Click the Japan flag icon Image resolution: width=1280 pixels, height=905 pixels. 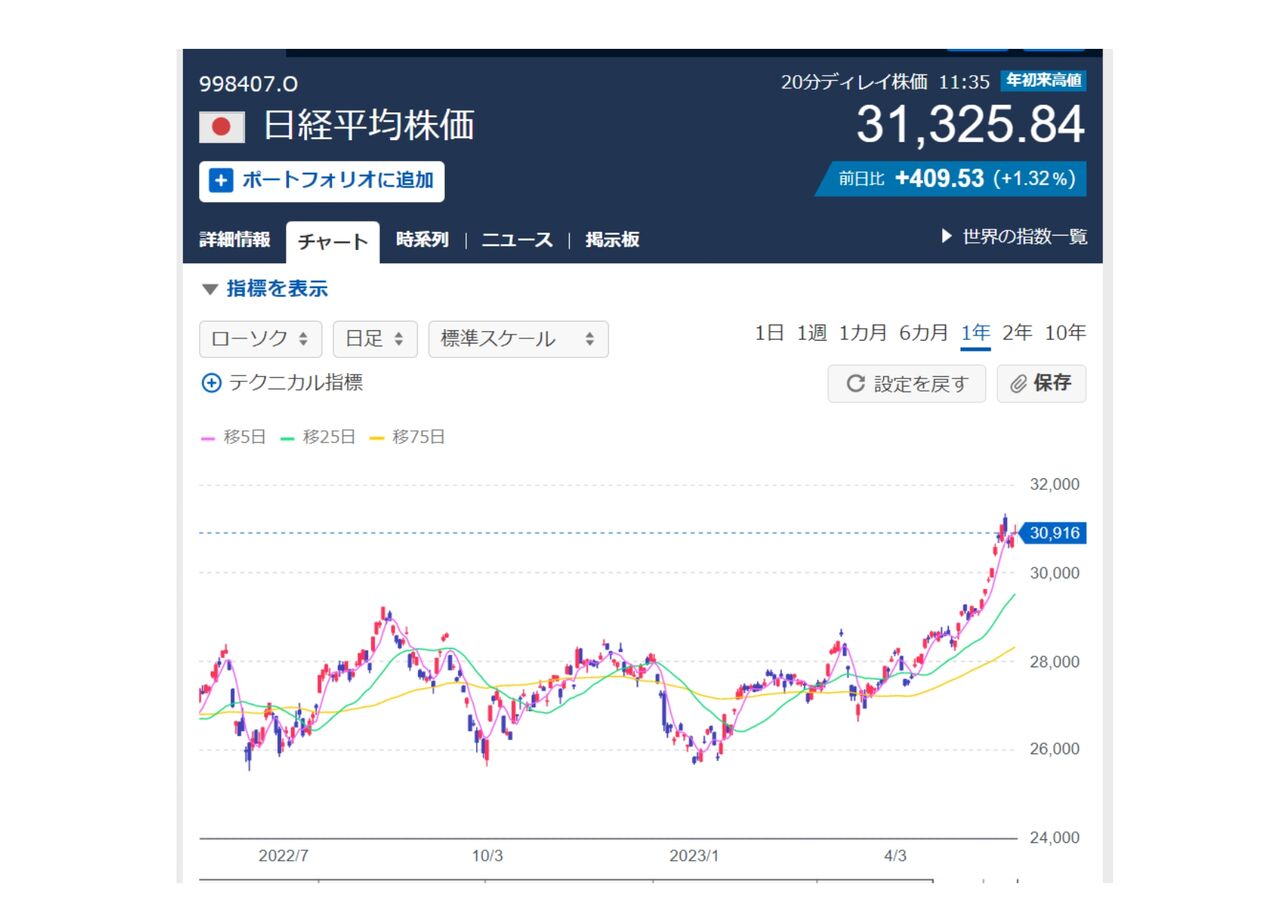(x=222, y=127)
